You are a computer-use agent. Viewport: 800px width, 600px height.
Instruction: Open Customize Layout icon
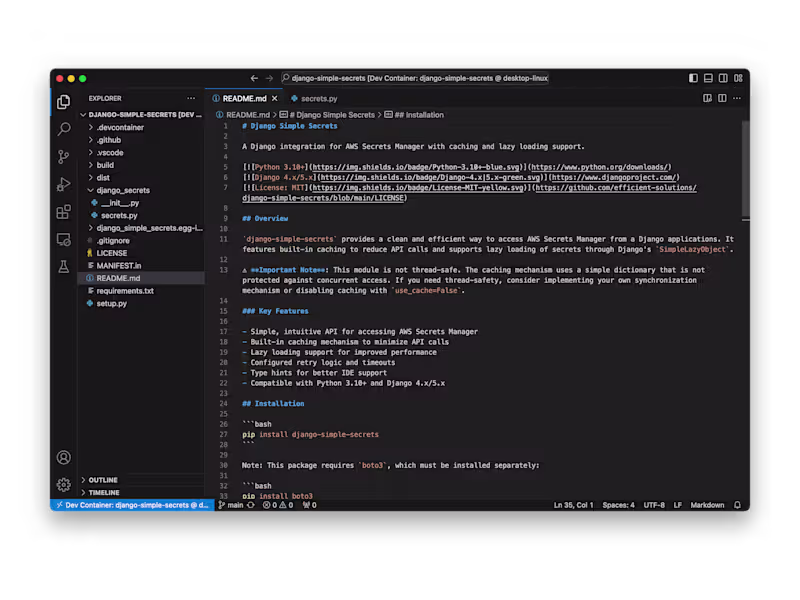point(738,78)
